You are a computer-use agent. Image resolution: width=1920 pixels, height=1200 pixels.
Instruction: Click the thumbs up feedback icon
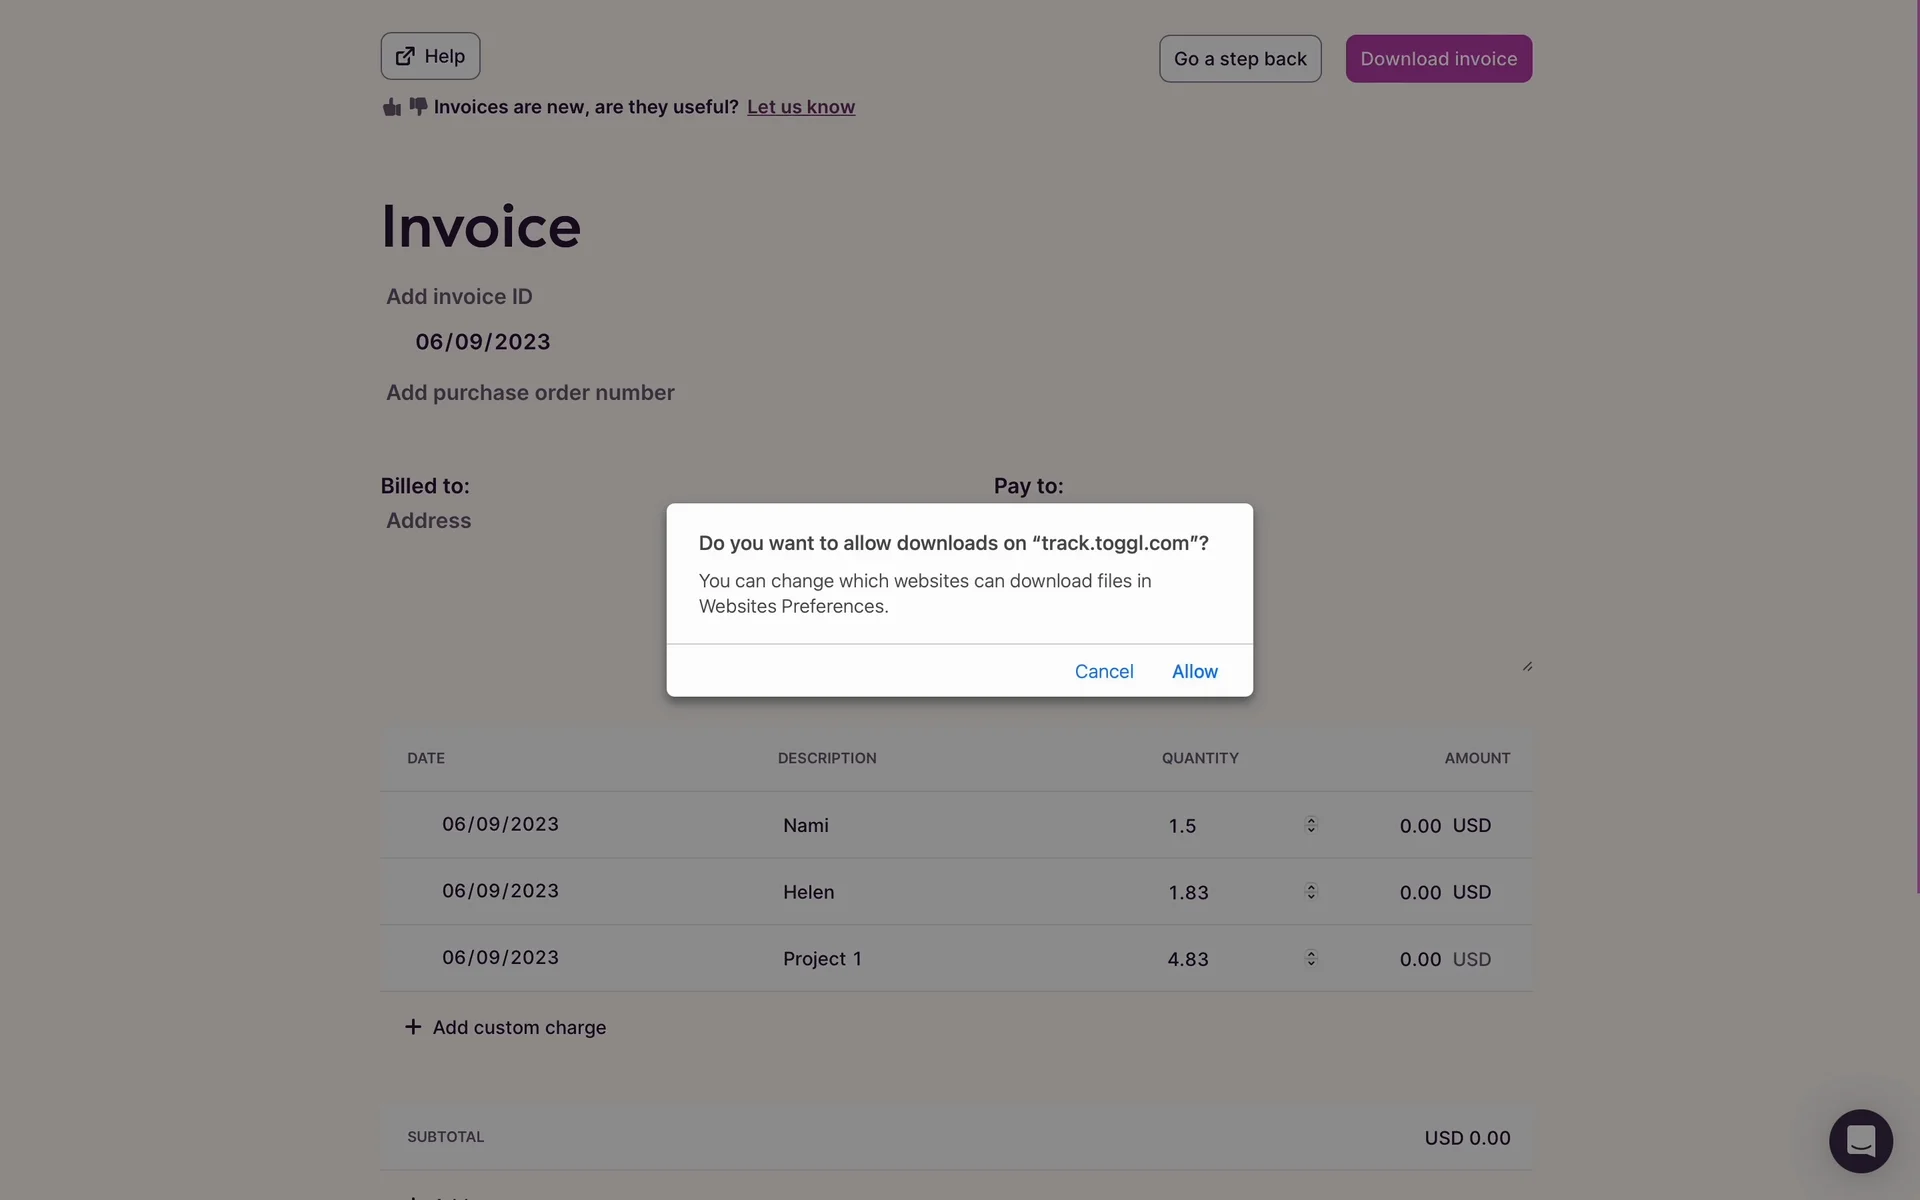pos(391,107)
